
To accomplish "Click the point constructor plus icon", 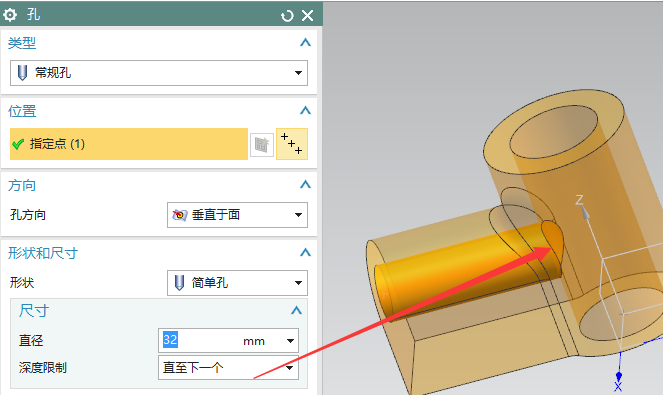I will 292,144.
